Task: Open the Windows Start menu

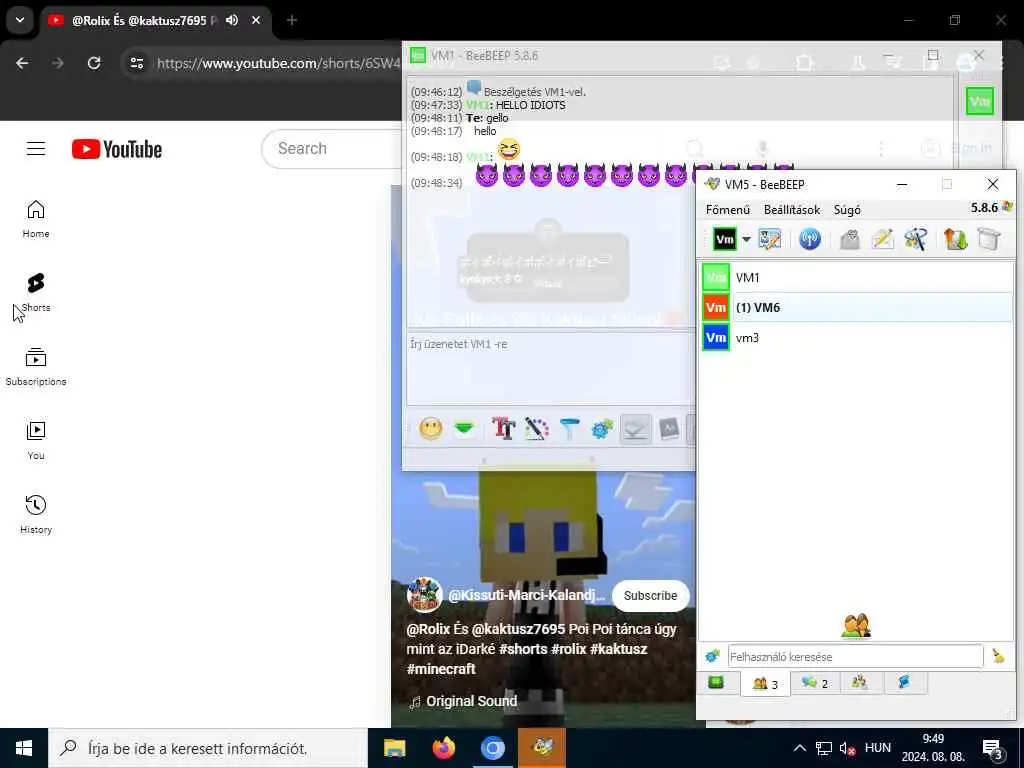Action: point(24,748)
